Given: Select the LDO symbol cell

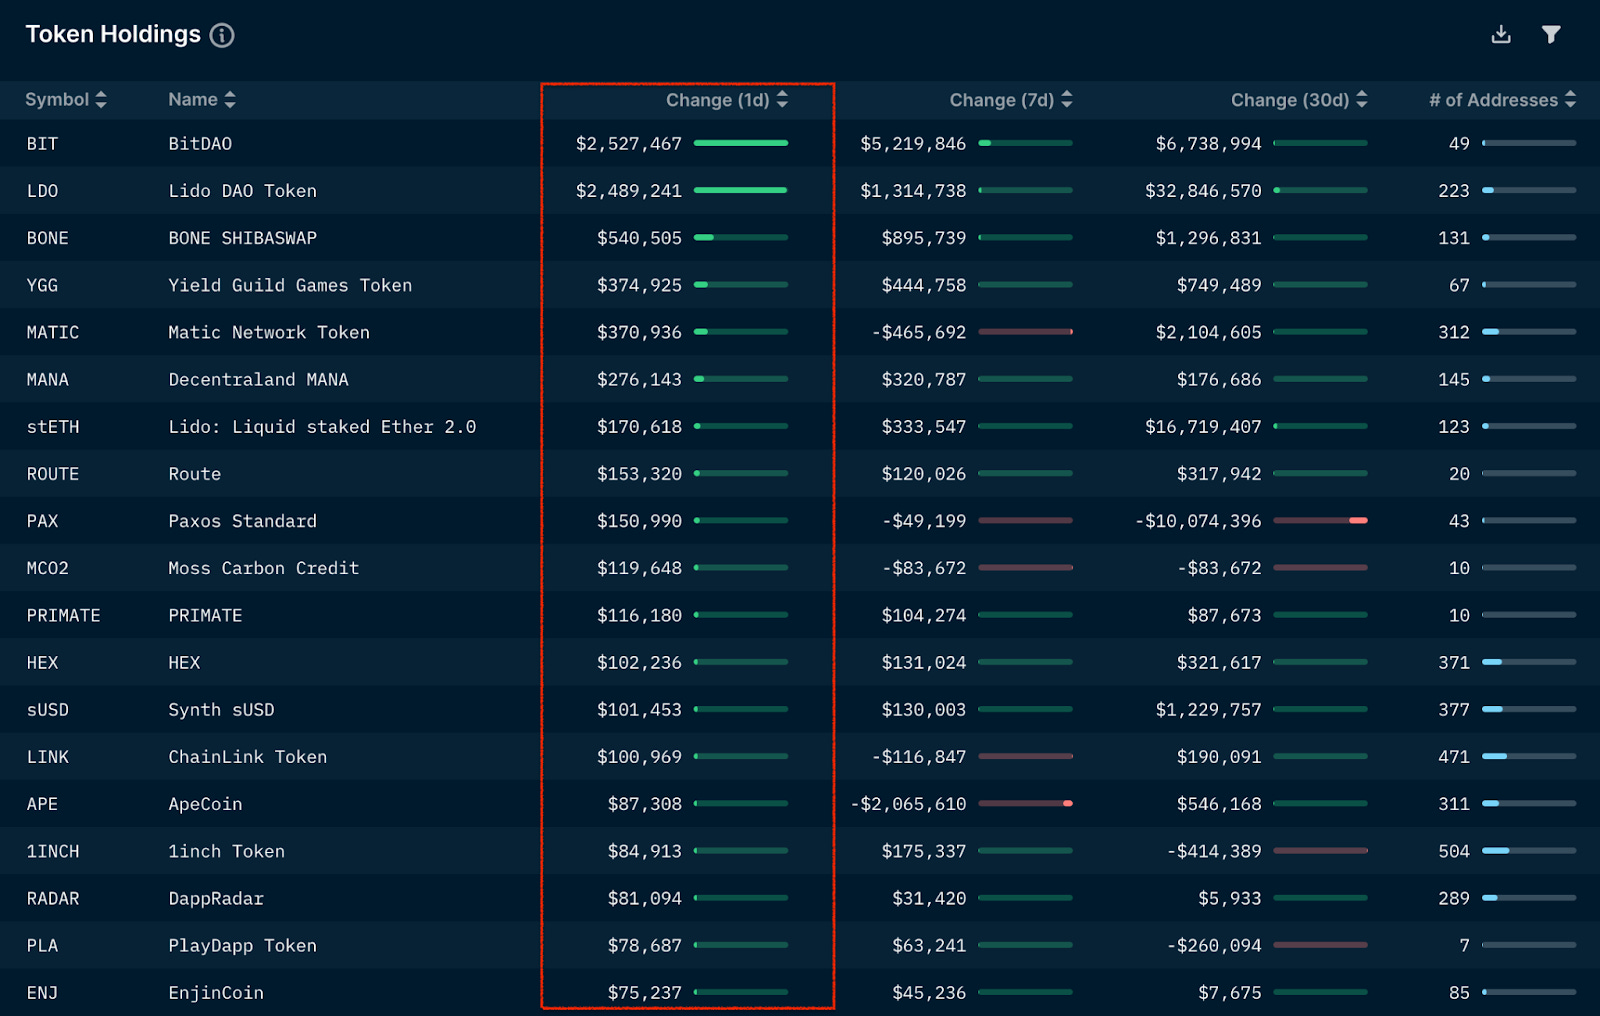Looking at the screenshot, I should click(43, 191).
